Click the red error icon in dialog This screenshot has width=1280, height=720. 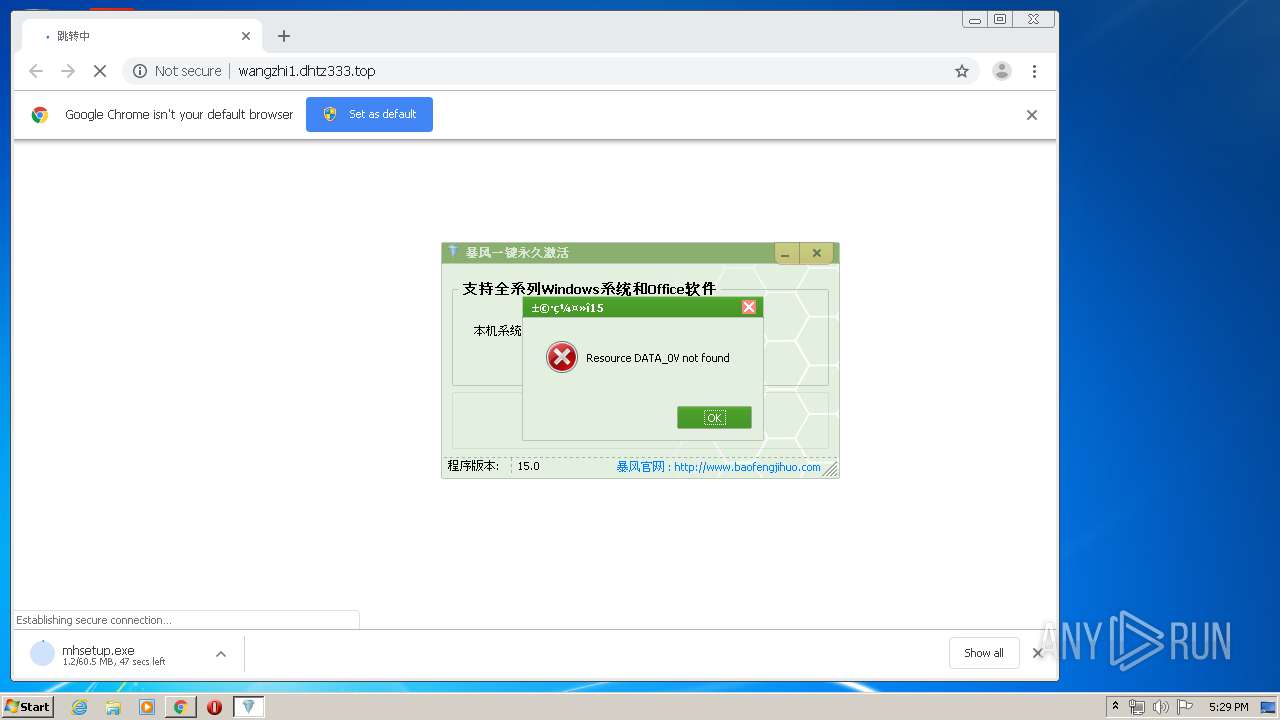562,357
